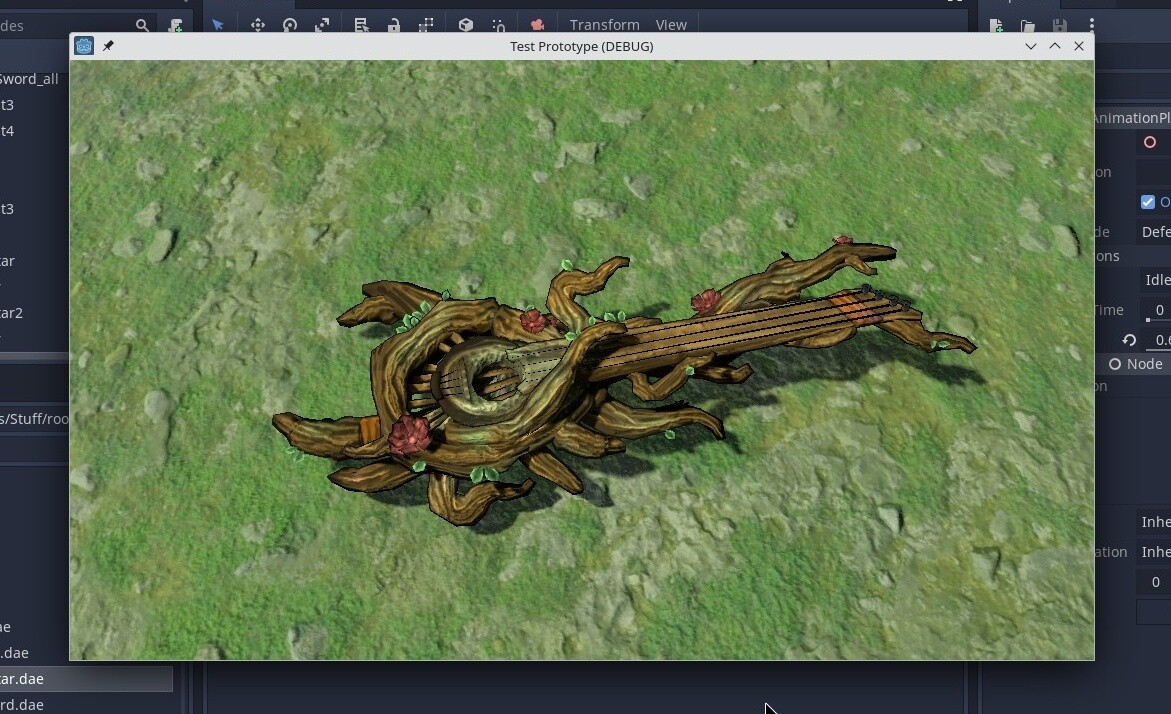
Task: Click the open folder icon in the inspector toolbar
Action: [x=1028, y=25]
